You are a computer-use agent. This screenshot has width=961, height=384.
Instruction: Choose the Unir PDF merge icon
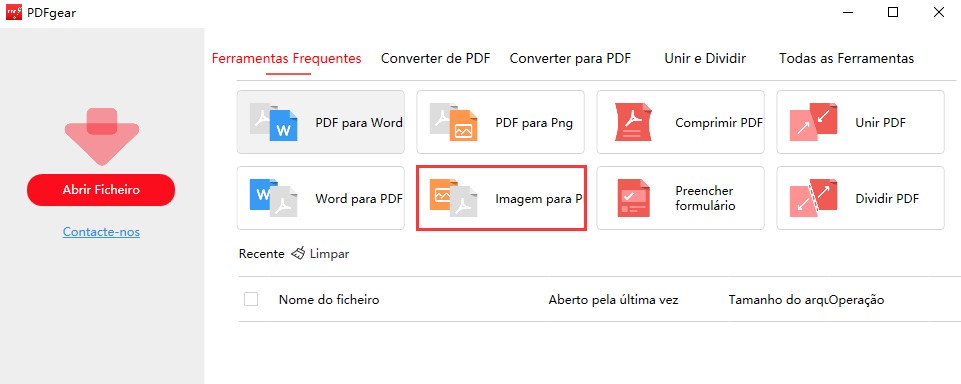pos(813,122)
